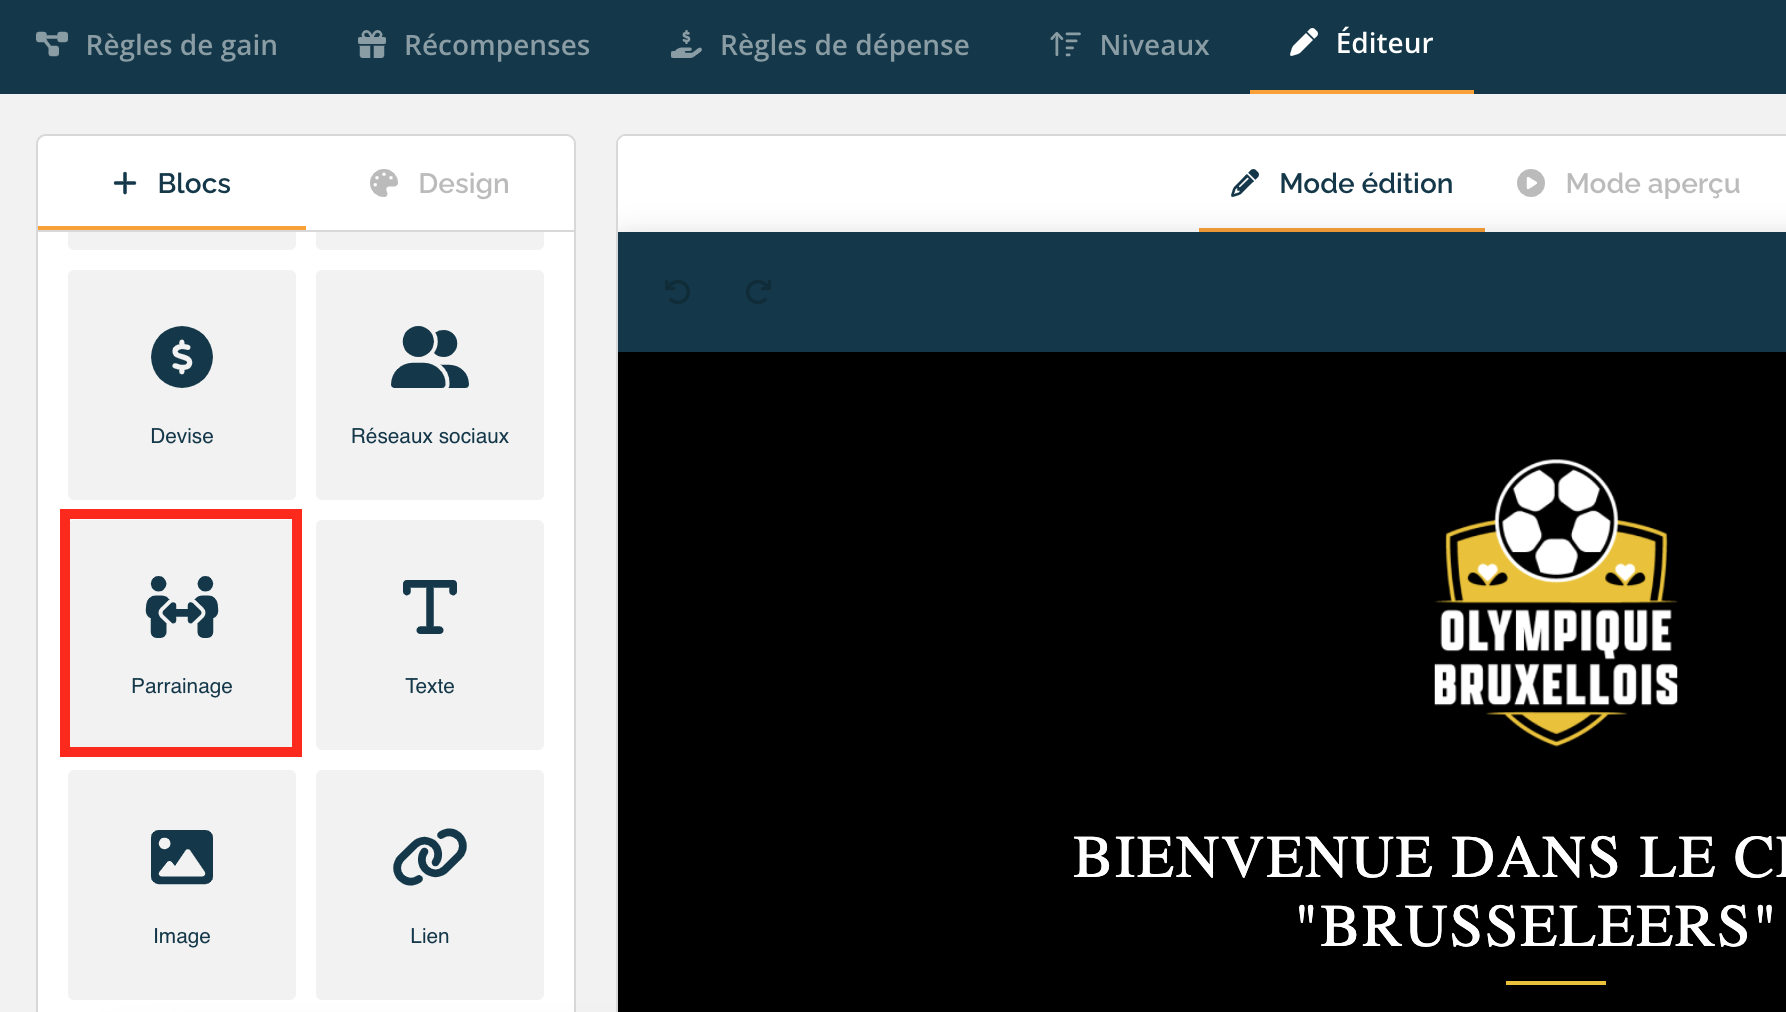This screenshot has height=1012, width=1786.
Task: Add the Réseaux sociaux block
Action: [x=430, y=385]
